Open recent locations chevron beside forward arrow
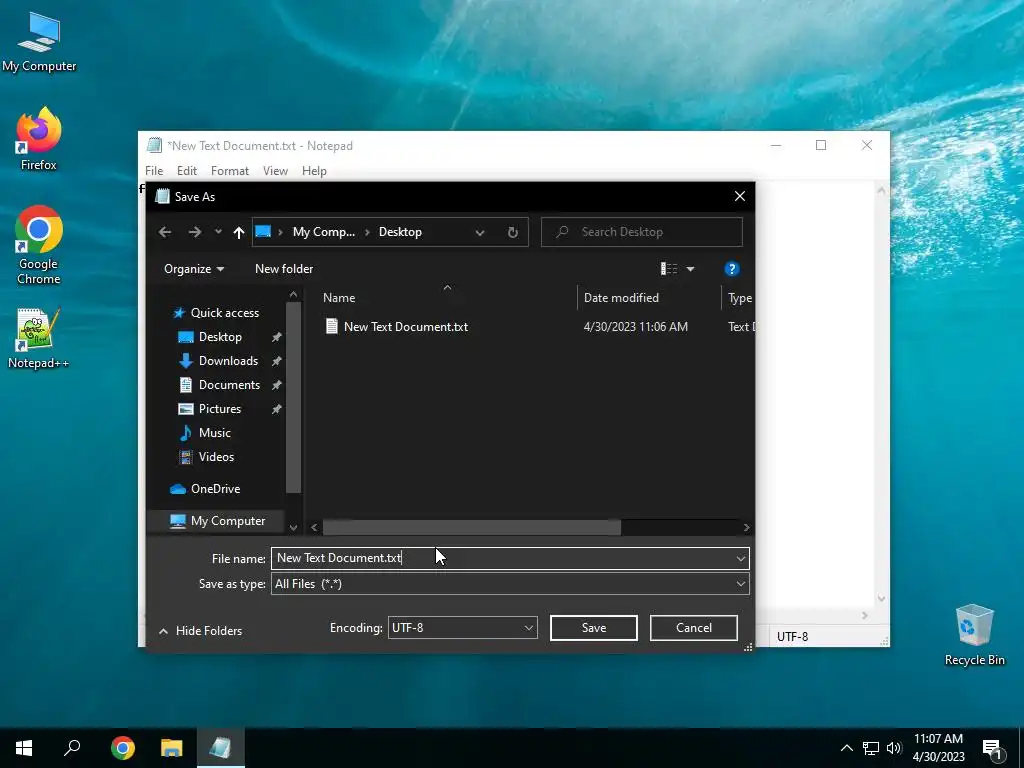 tap(218, 232)
